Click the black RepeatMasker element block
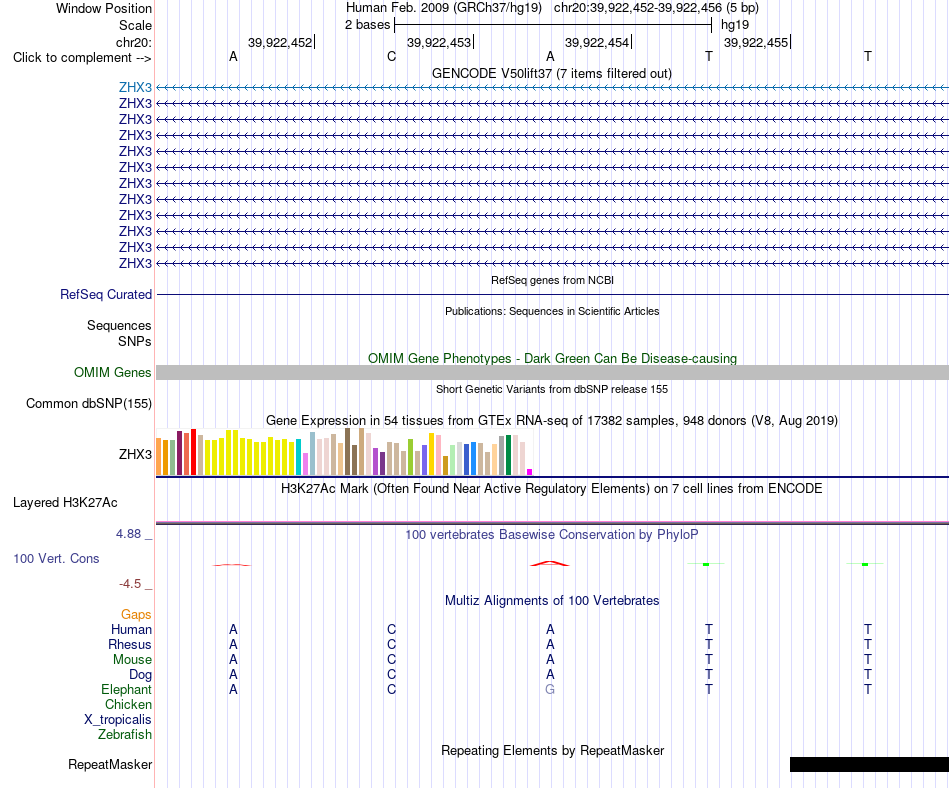Image resolution: width=950 pixels, height=788 pixels. [x=869, y=764]
